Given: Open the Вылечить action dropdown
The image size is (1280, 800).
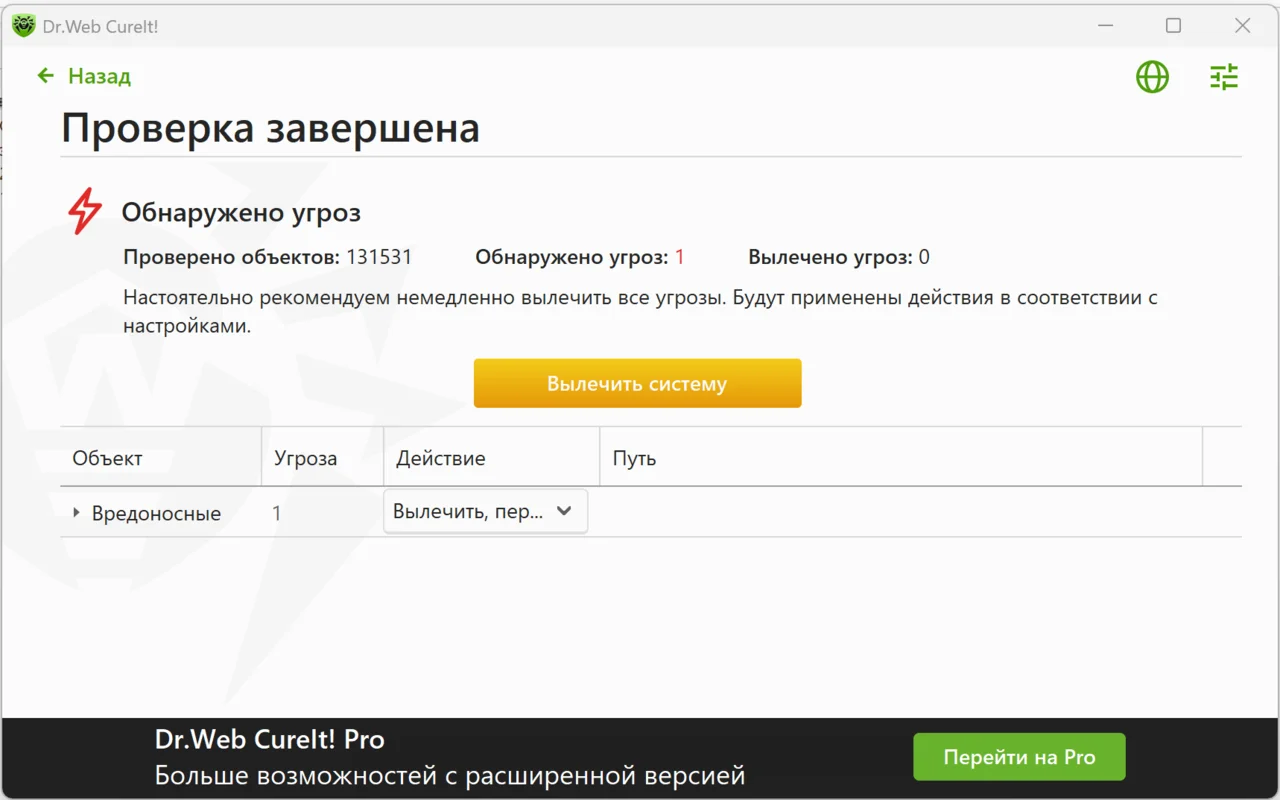Looking at the screenshot, I should [485, 511].
